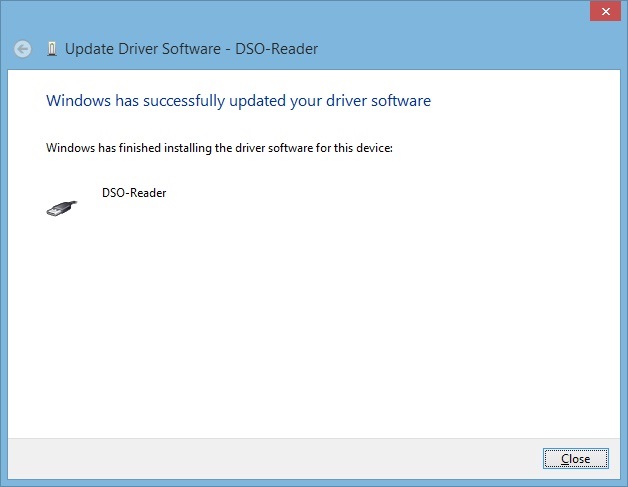
Task: Click 'Windows has finished installing' message
Action: click(x=219, y=148)
